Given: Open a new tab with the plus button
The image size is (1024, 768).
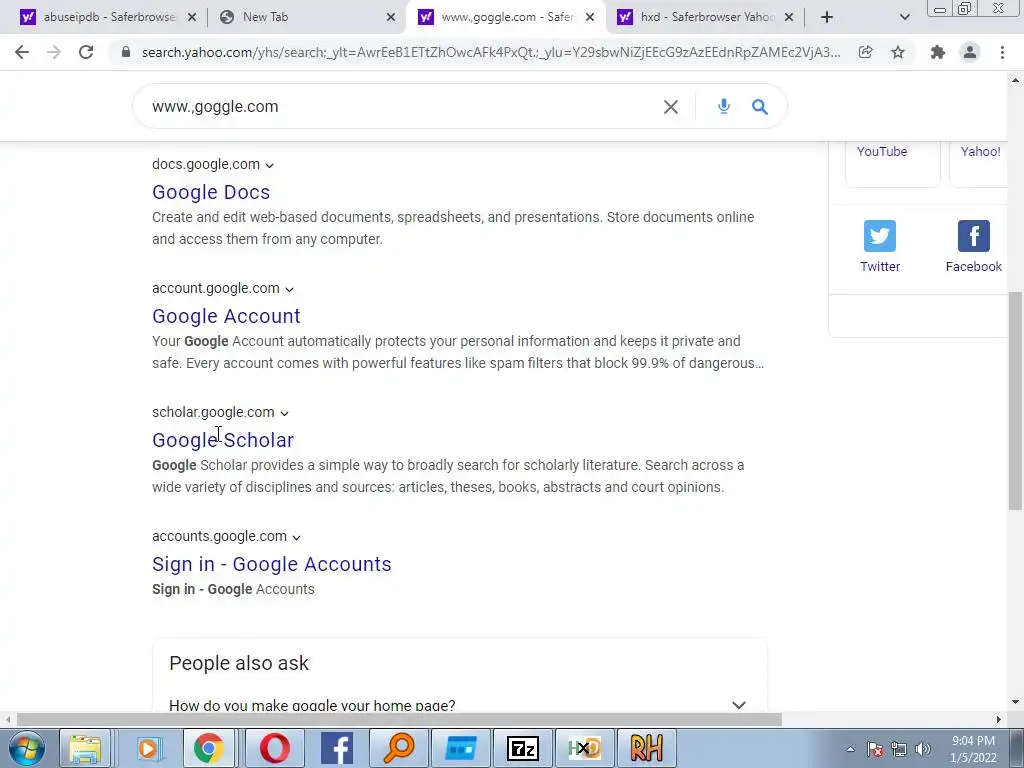Looking at the screenshot, I should (827, 17).
